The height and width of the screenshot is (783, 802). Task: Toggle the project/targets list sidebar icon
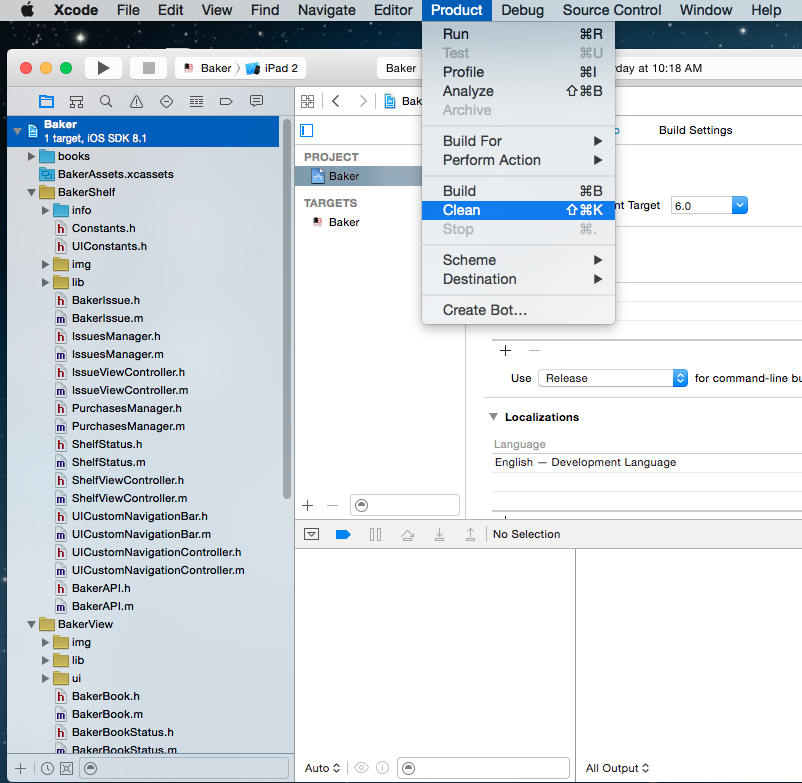pos(306,130)
